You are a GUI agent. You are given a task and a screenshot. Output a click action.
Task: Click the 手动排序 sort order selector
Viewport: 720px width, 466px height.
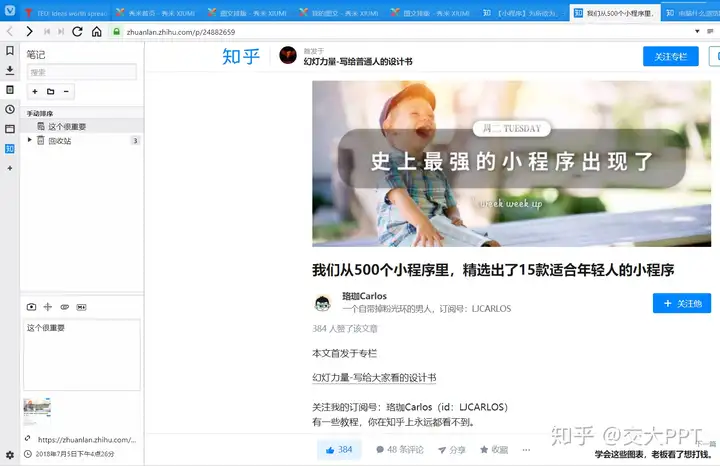tap(39, 113)
